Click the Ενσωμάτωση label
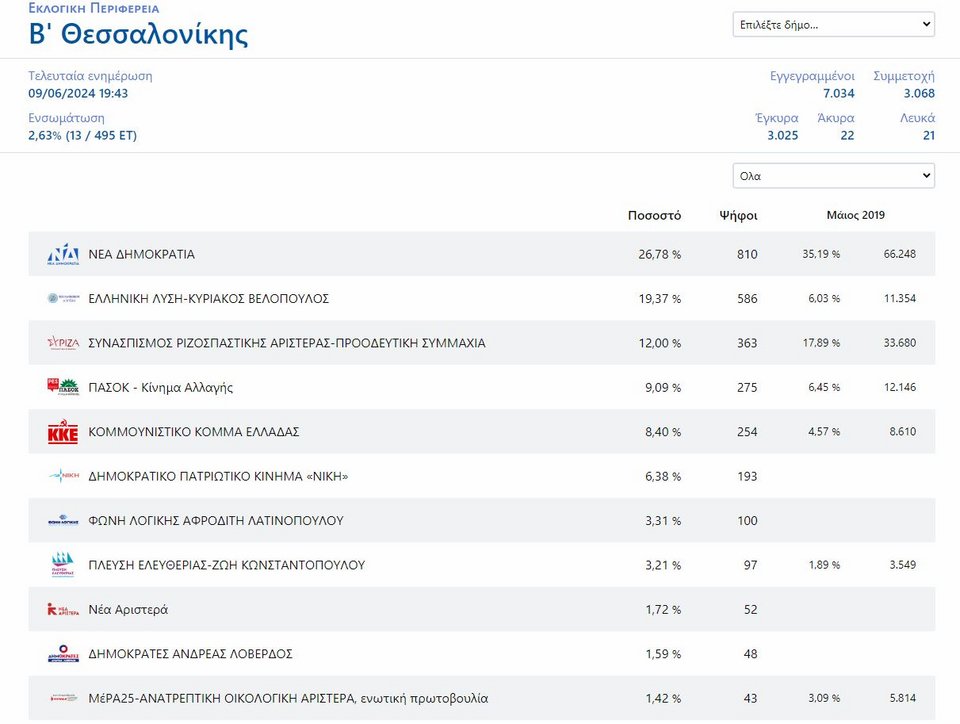Viewport: 960px width, 724px height. (x=66, y=118)
